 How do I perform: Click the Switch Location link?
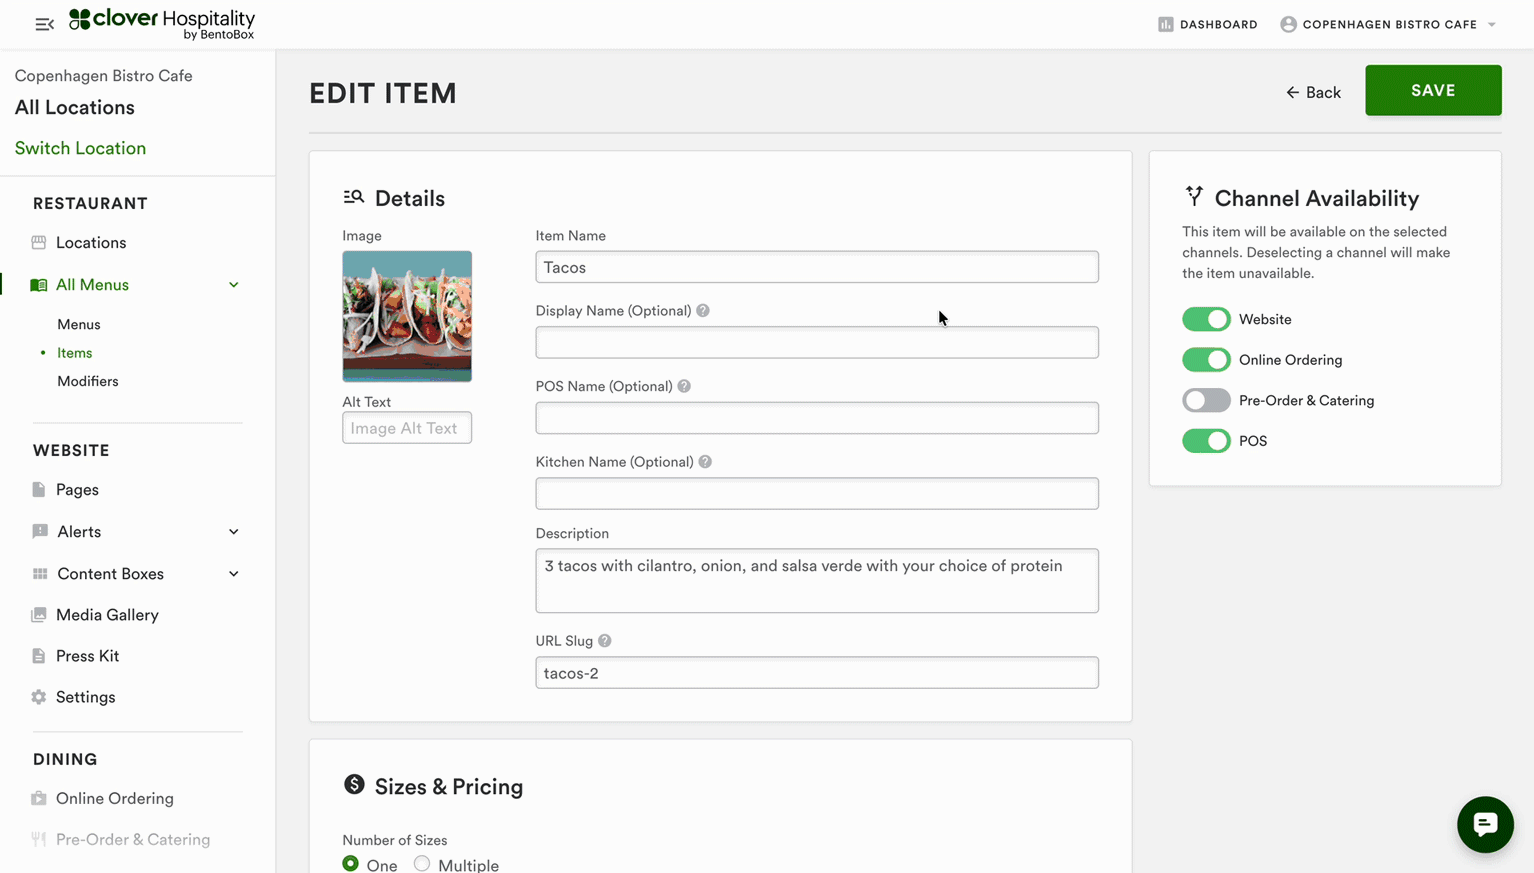coord(80,148)
